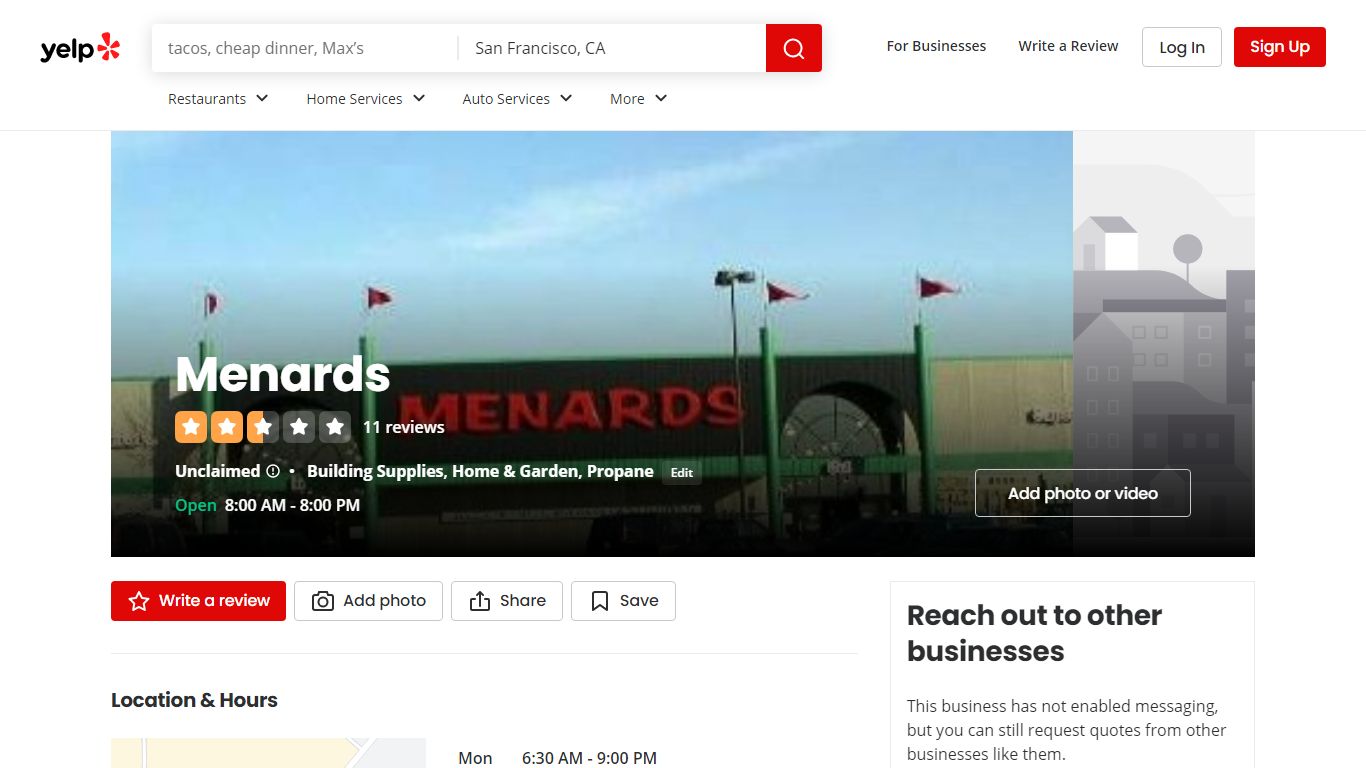Click the Location & Hours heading
The image size is (1366, 768).
point(194,700)
